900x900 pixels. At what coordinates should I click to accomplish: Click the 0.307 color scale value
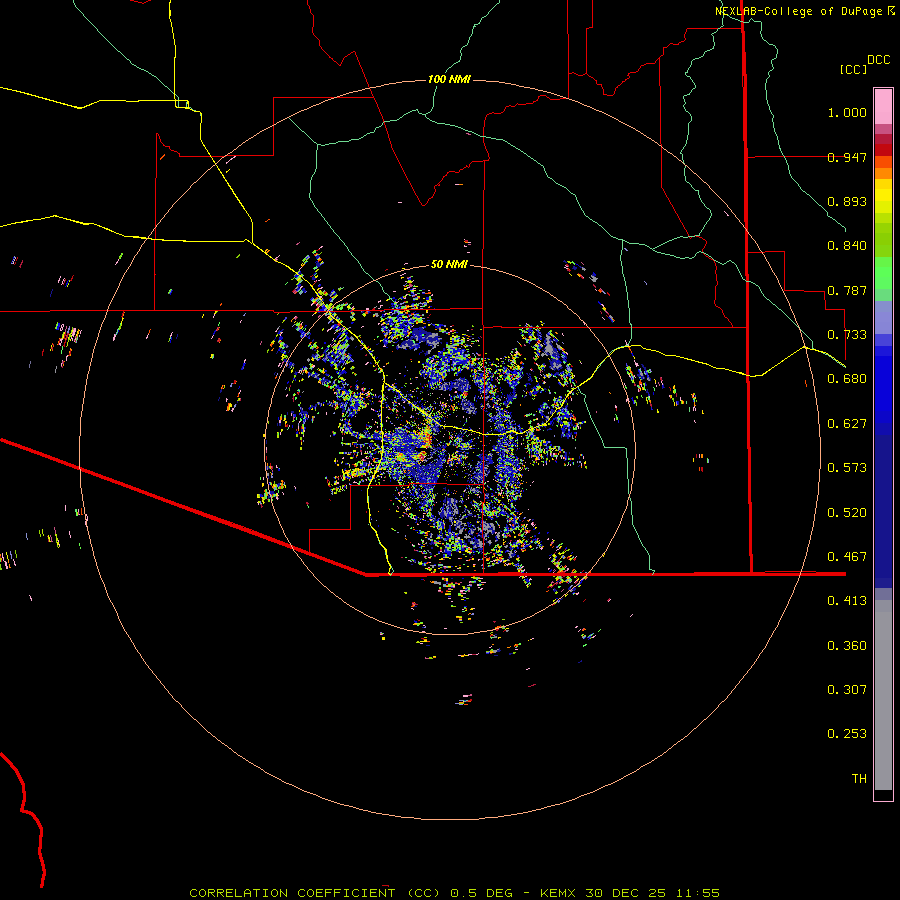coord(847,690)
